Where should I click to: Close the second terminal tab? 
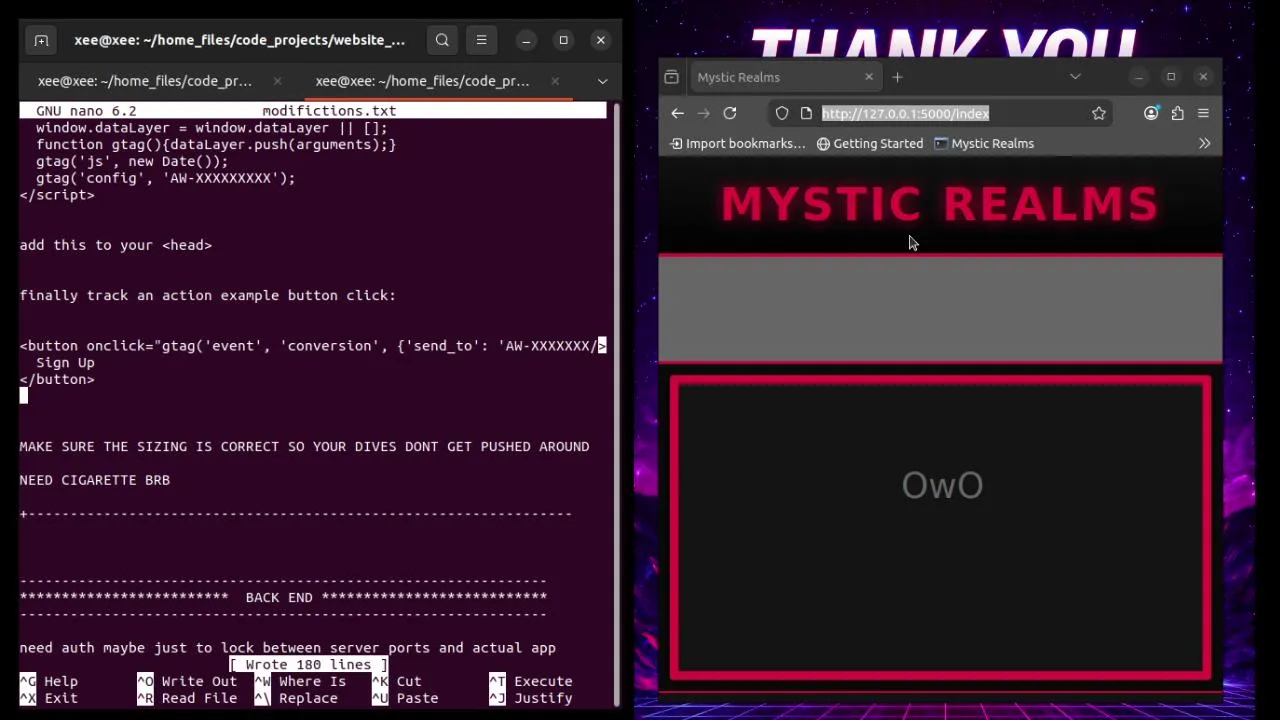(x=554, y=81)
